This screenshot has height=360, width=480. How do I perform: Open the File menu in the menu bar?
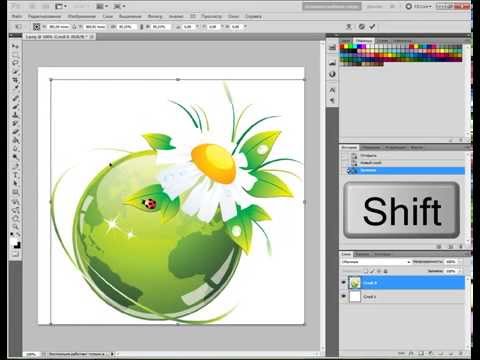(x=17, y=16)
